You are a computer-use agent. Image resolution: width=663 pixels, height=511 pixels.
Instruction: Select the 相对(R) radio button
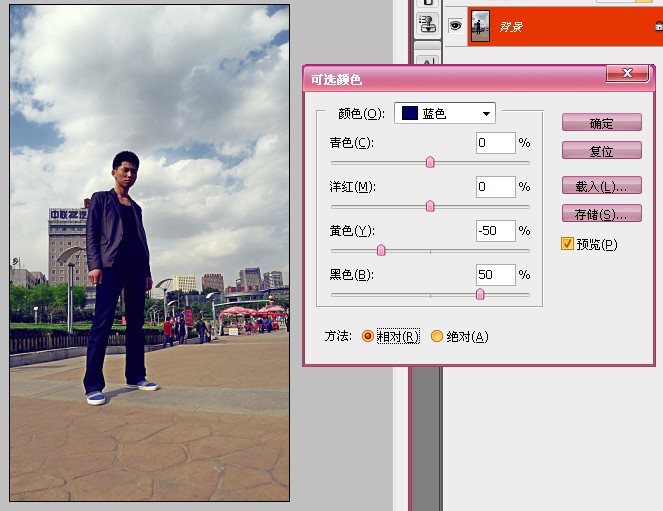click(367, 336)
